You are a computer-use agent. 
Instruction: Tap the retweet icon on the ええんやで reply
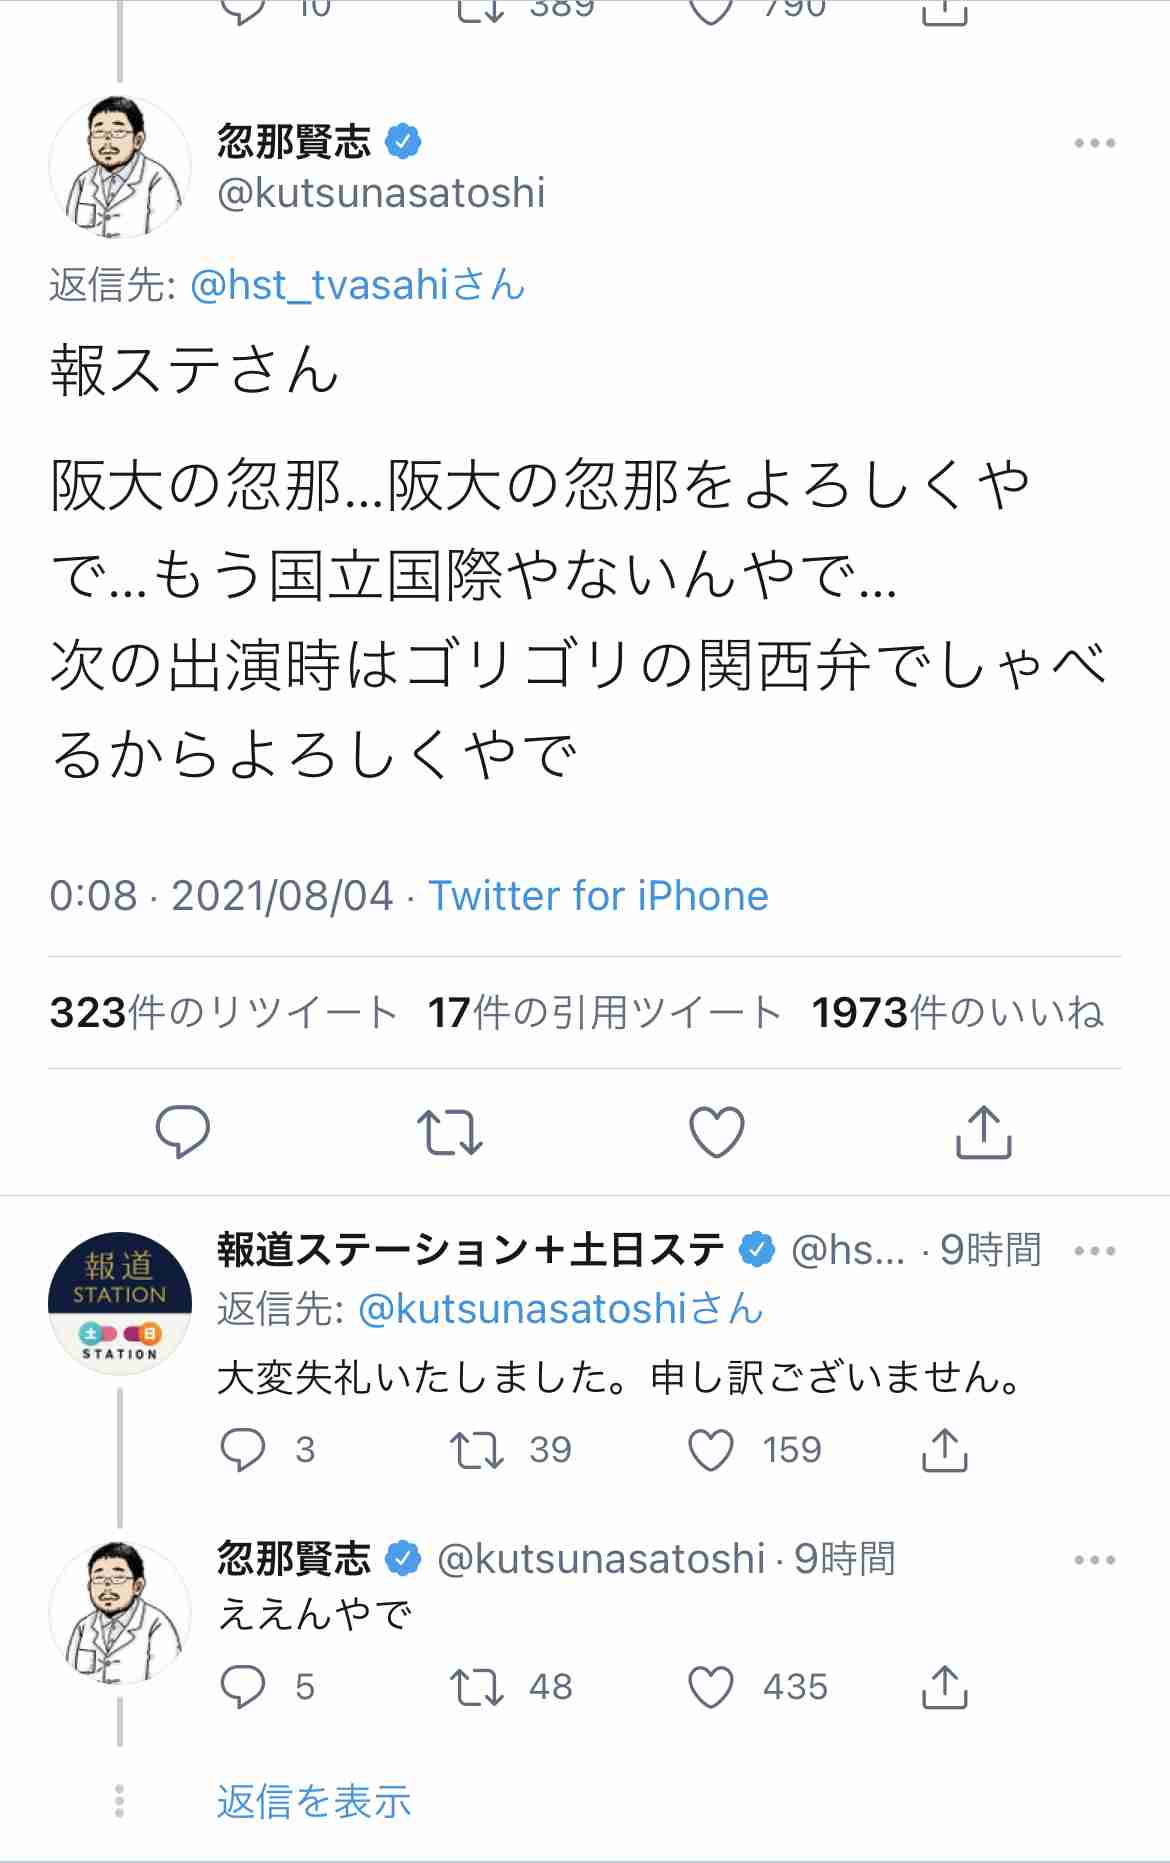coord(476,1688)
